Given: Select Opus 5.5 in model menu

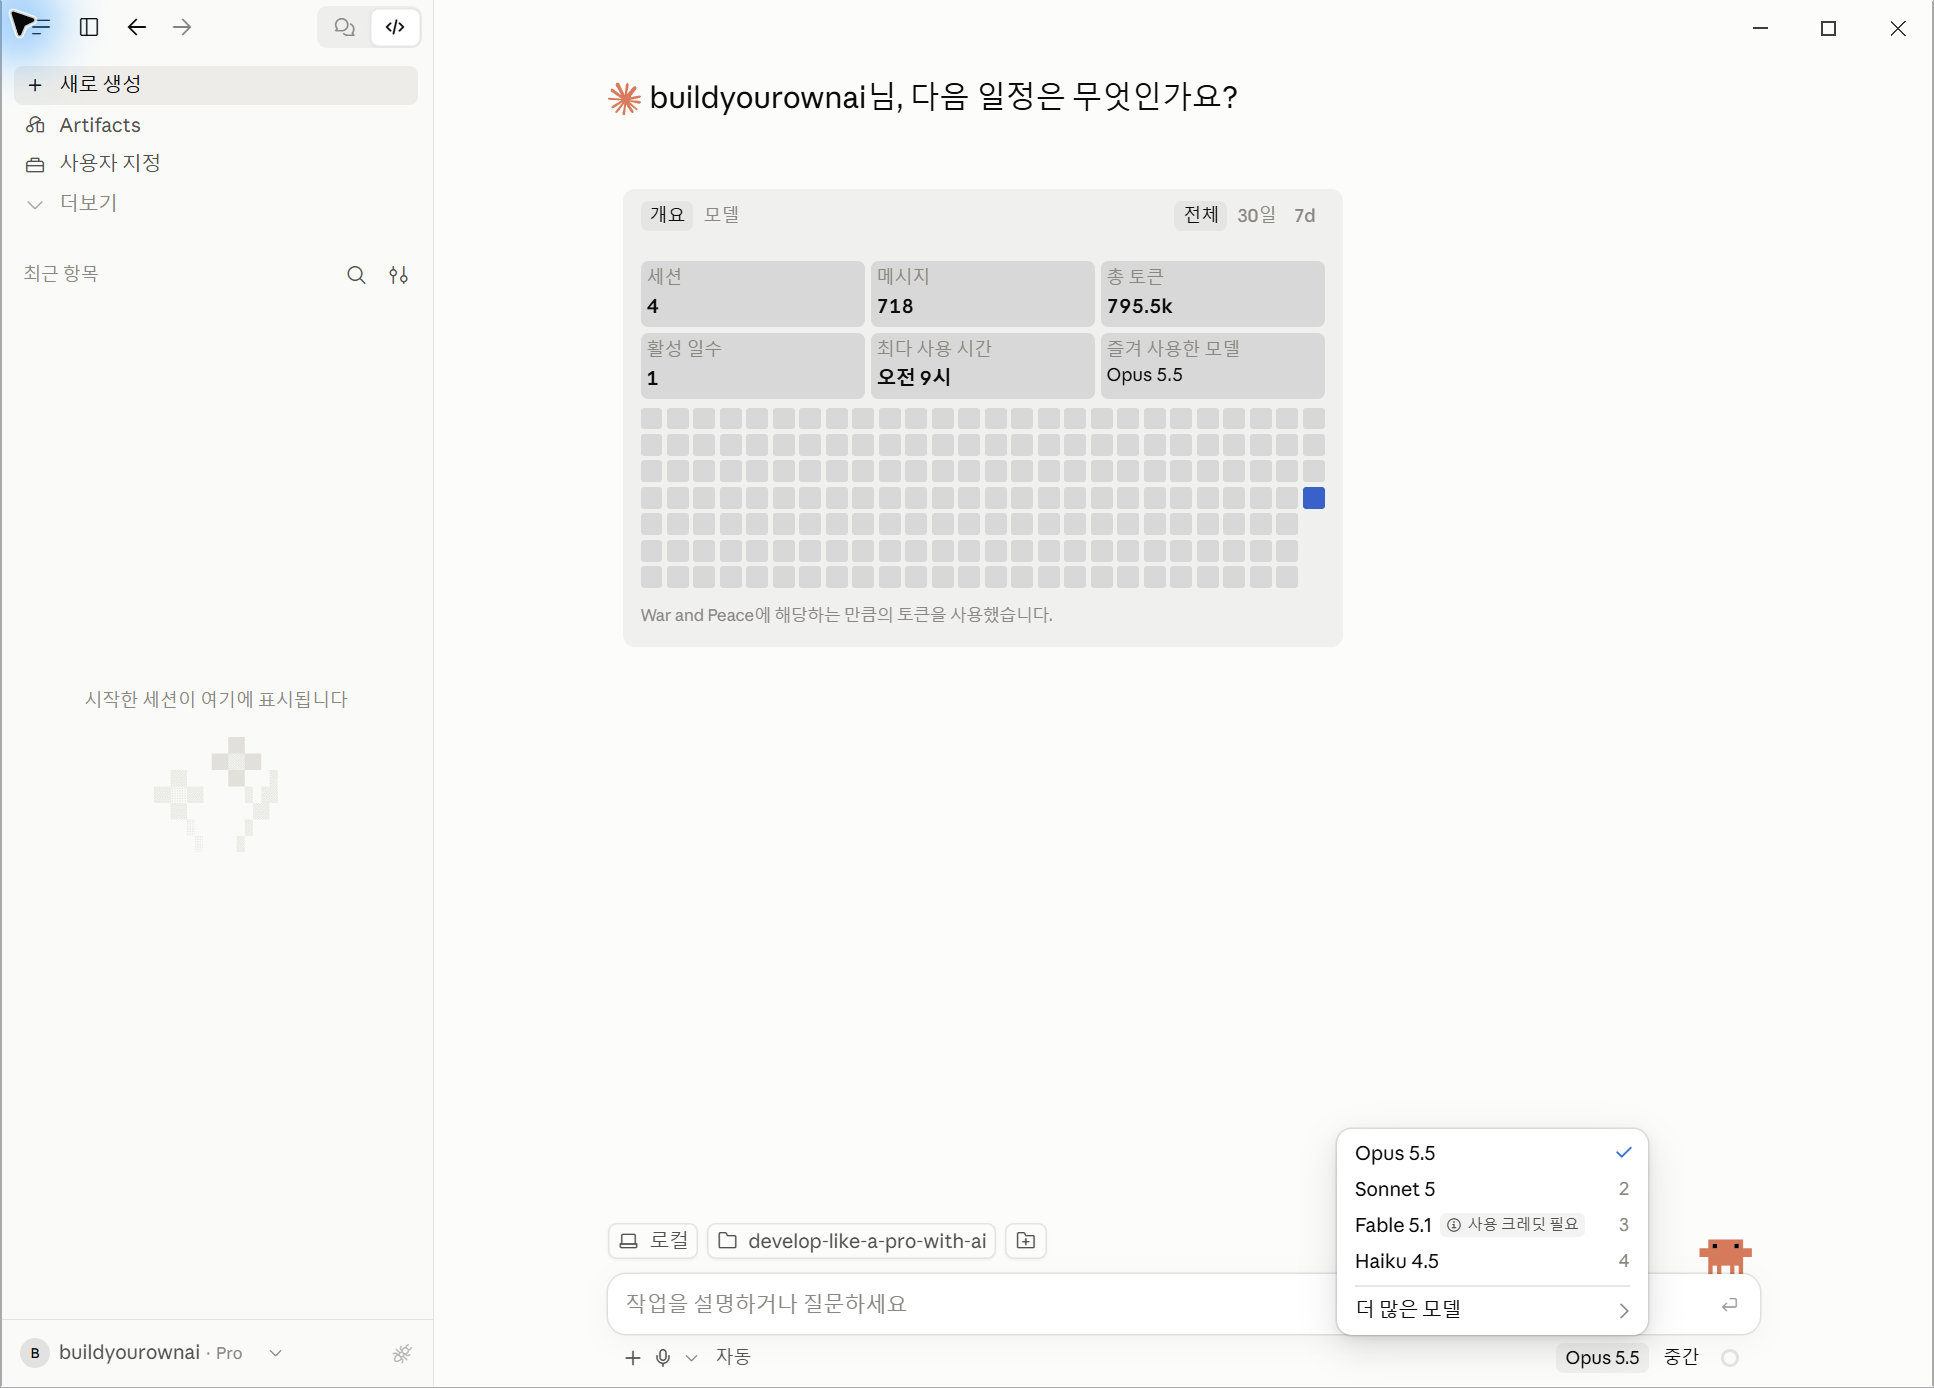Looking at the screenshot, I should pyautogui.click(x=1492, y=1153).
